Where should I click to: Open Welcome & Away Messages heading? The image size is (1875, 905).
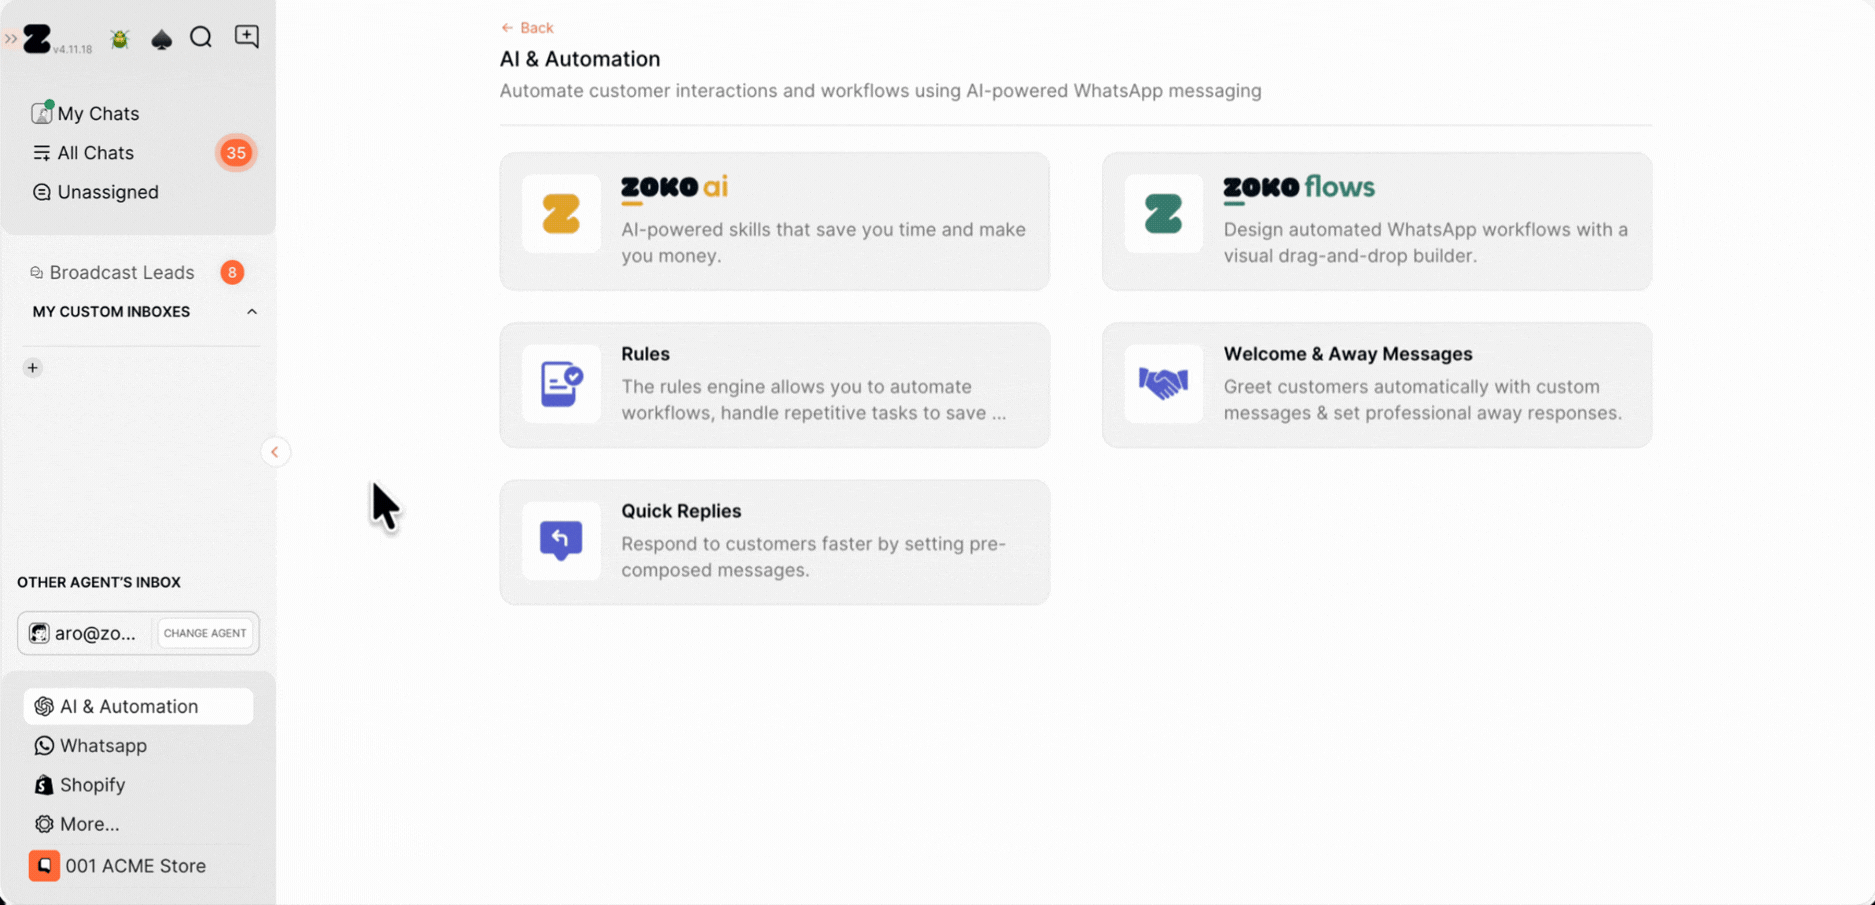[x=1348, y=354]
